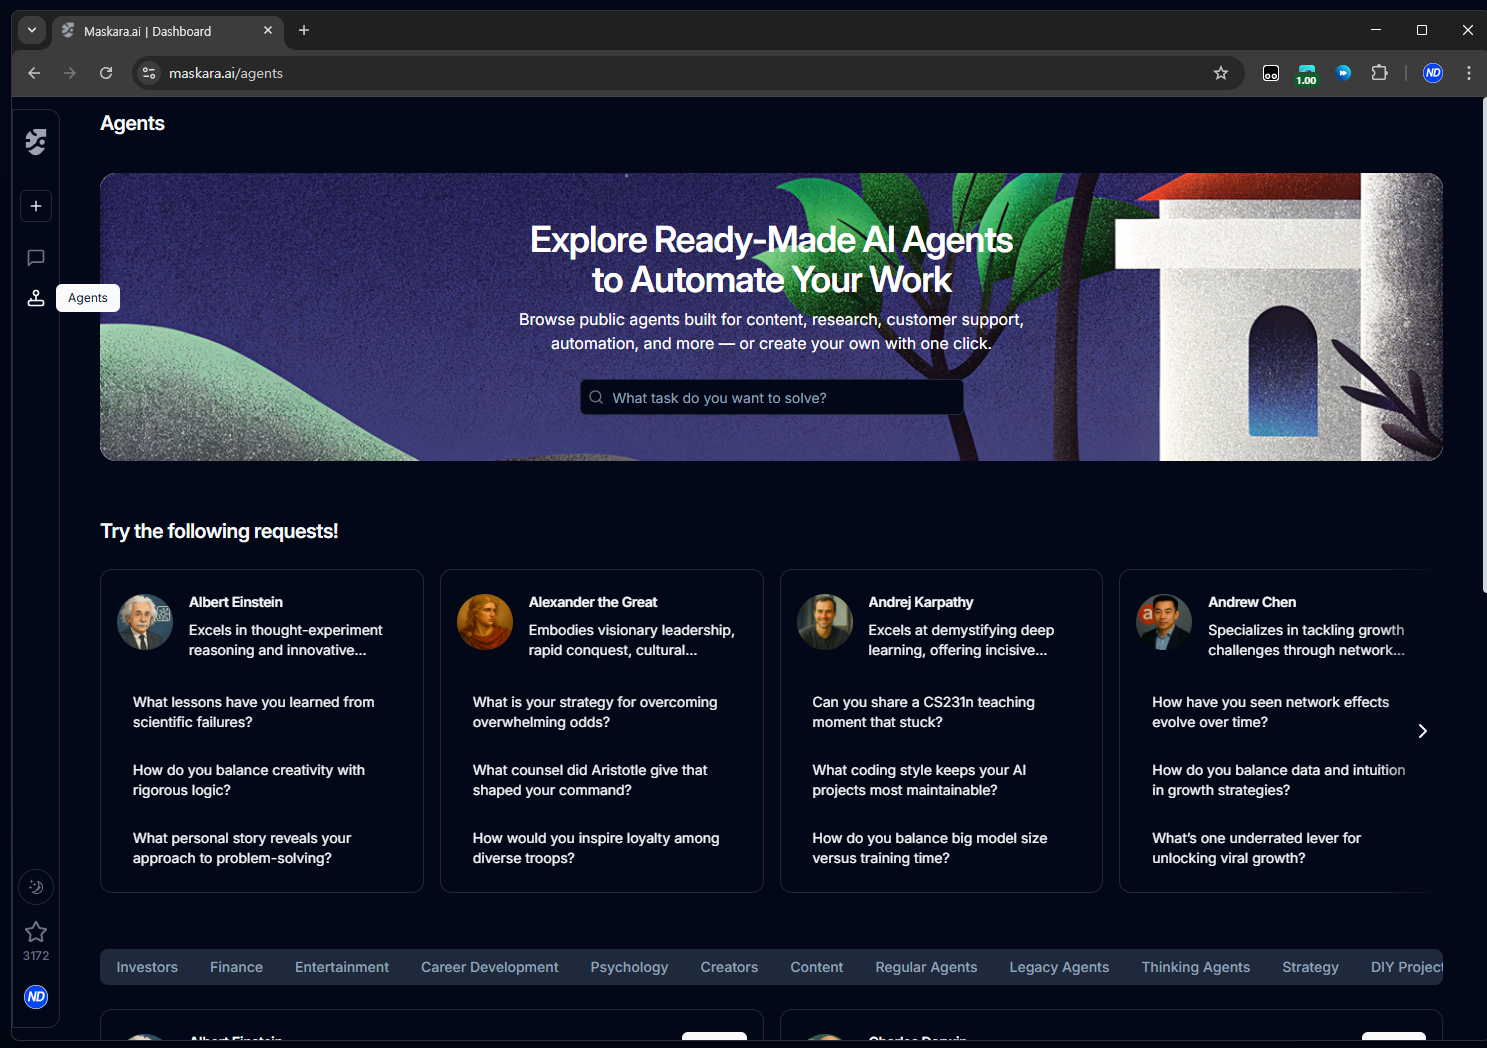Click Albert Einstein's avatar
Viewport: 1487px width, 1048px height.
[145, 622]
